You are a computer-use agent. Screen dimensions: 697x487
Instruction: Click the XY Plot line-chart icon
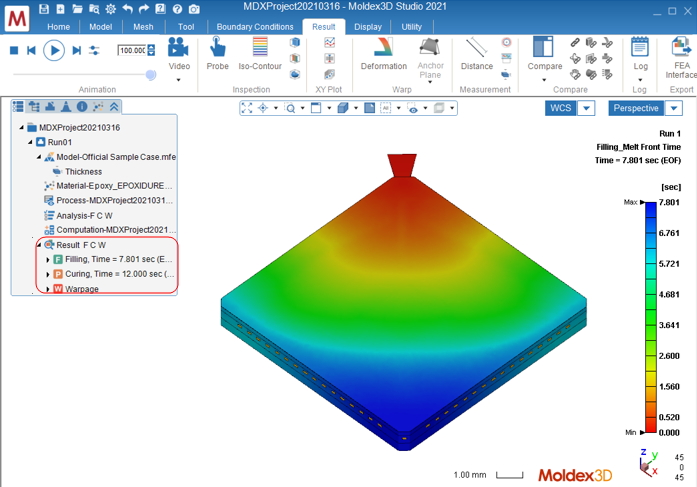[329, 42]
